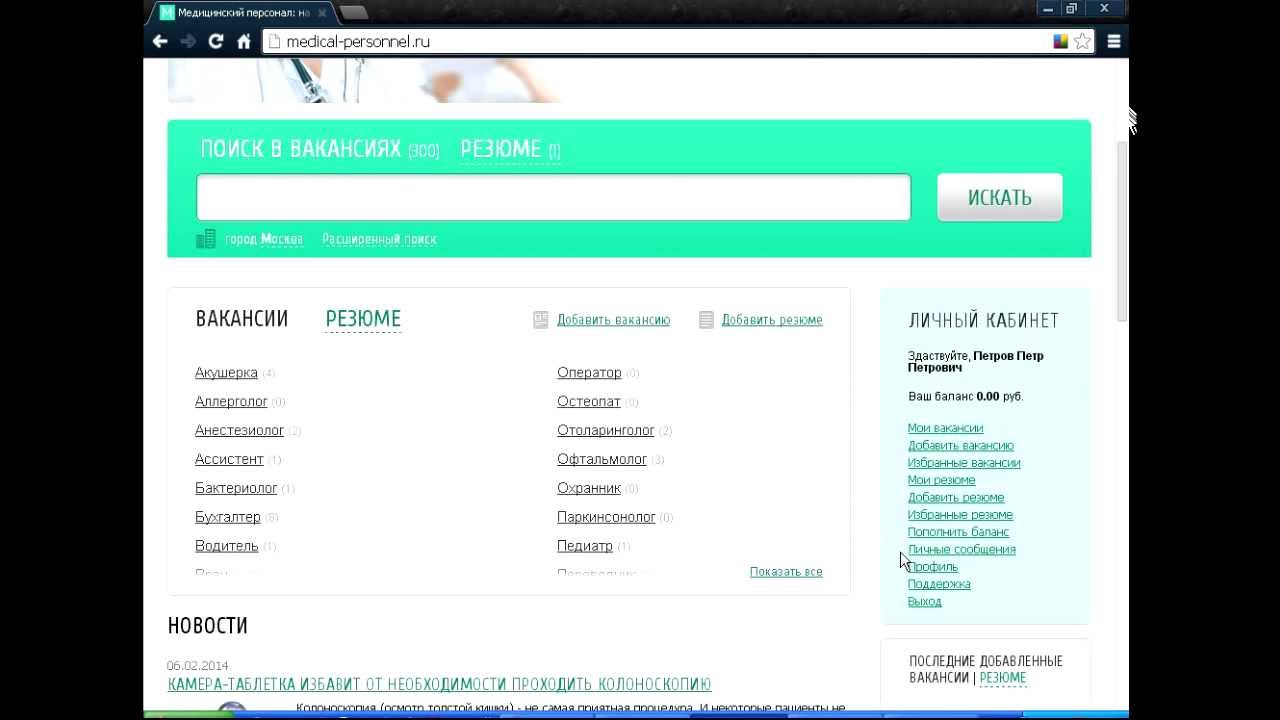The width and height of the screenshot is (1280, 720).
Task: Open the Аллерголог category
Action: [x=231, y=402]
